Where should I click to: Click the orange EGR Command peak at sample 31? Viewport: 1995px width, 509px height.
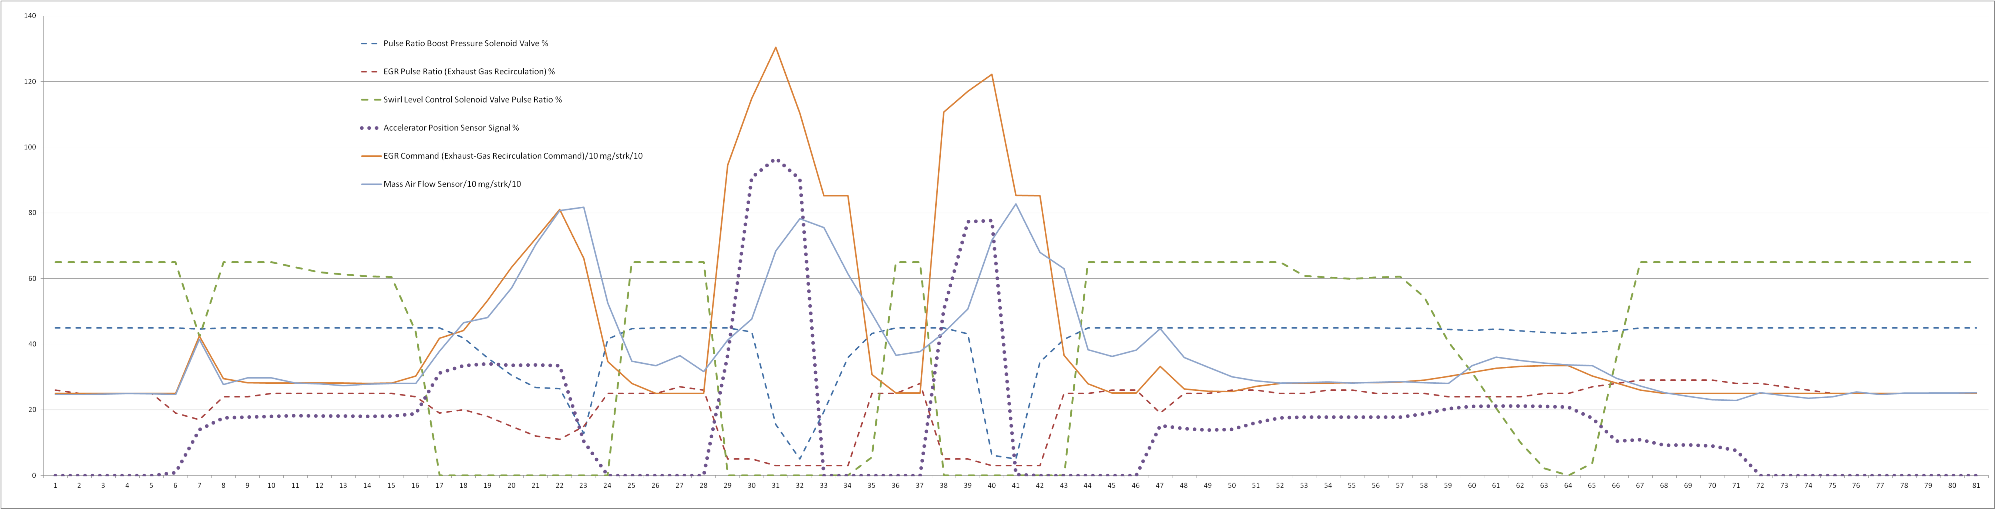point(775,48)
